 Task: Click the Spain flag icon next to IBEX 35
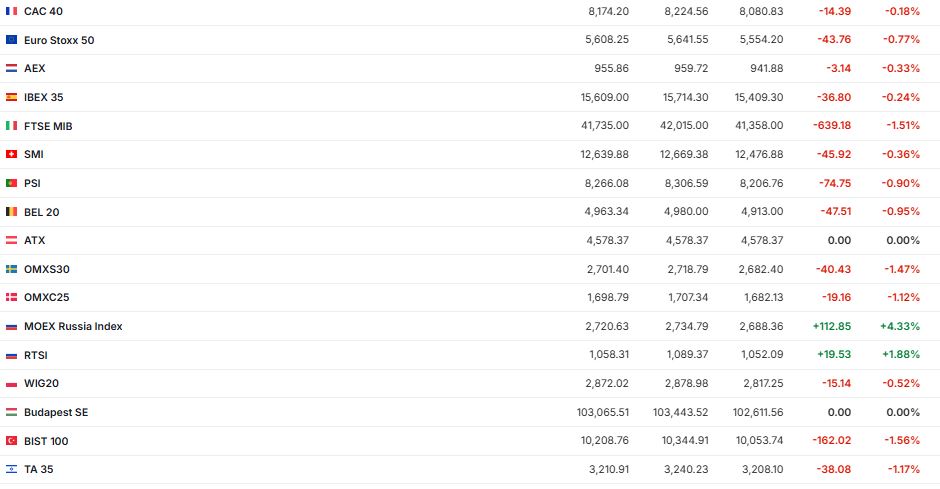pos(11,97)
